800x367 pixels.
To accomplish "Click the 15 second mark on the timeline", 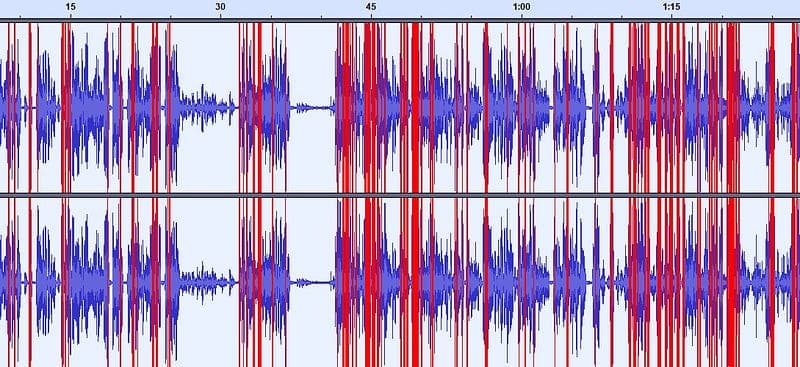I will [x=70, y=7].
